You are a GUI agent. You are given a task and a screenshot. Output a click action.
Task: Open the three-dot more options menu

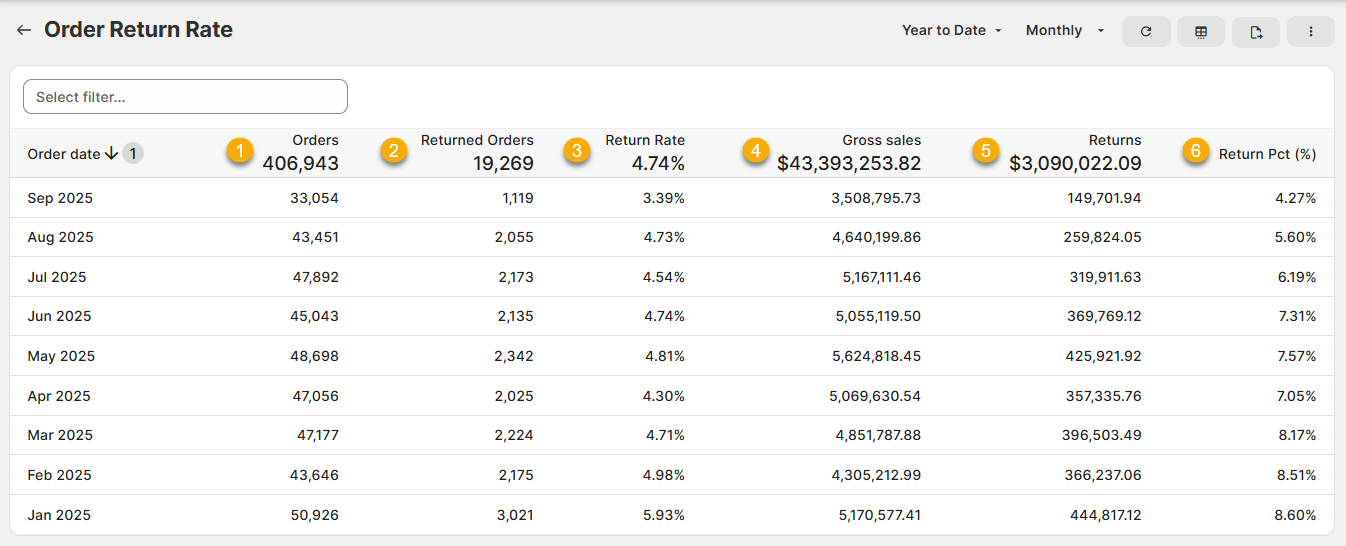(1310, 32)
